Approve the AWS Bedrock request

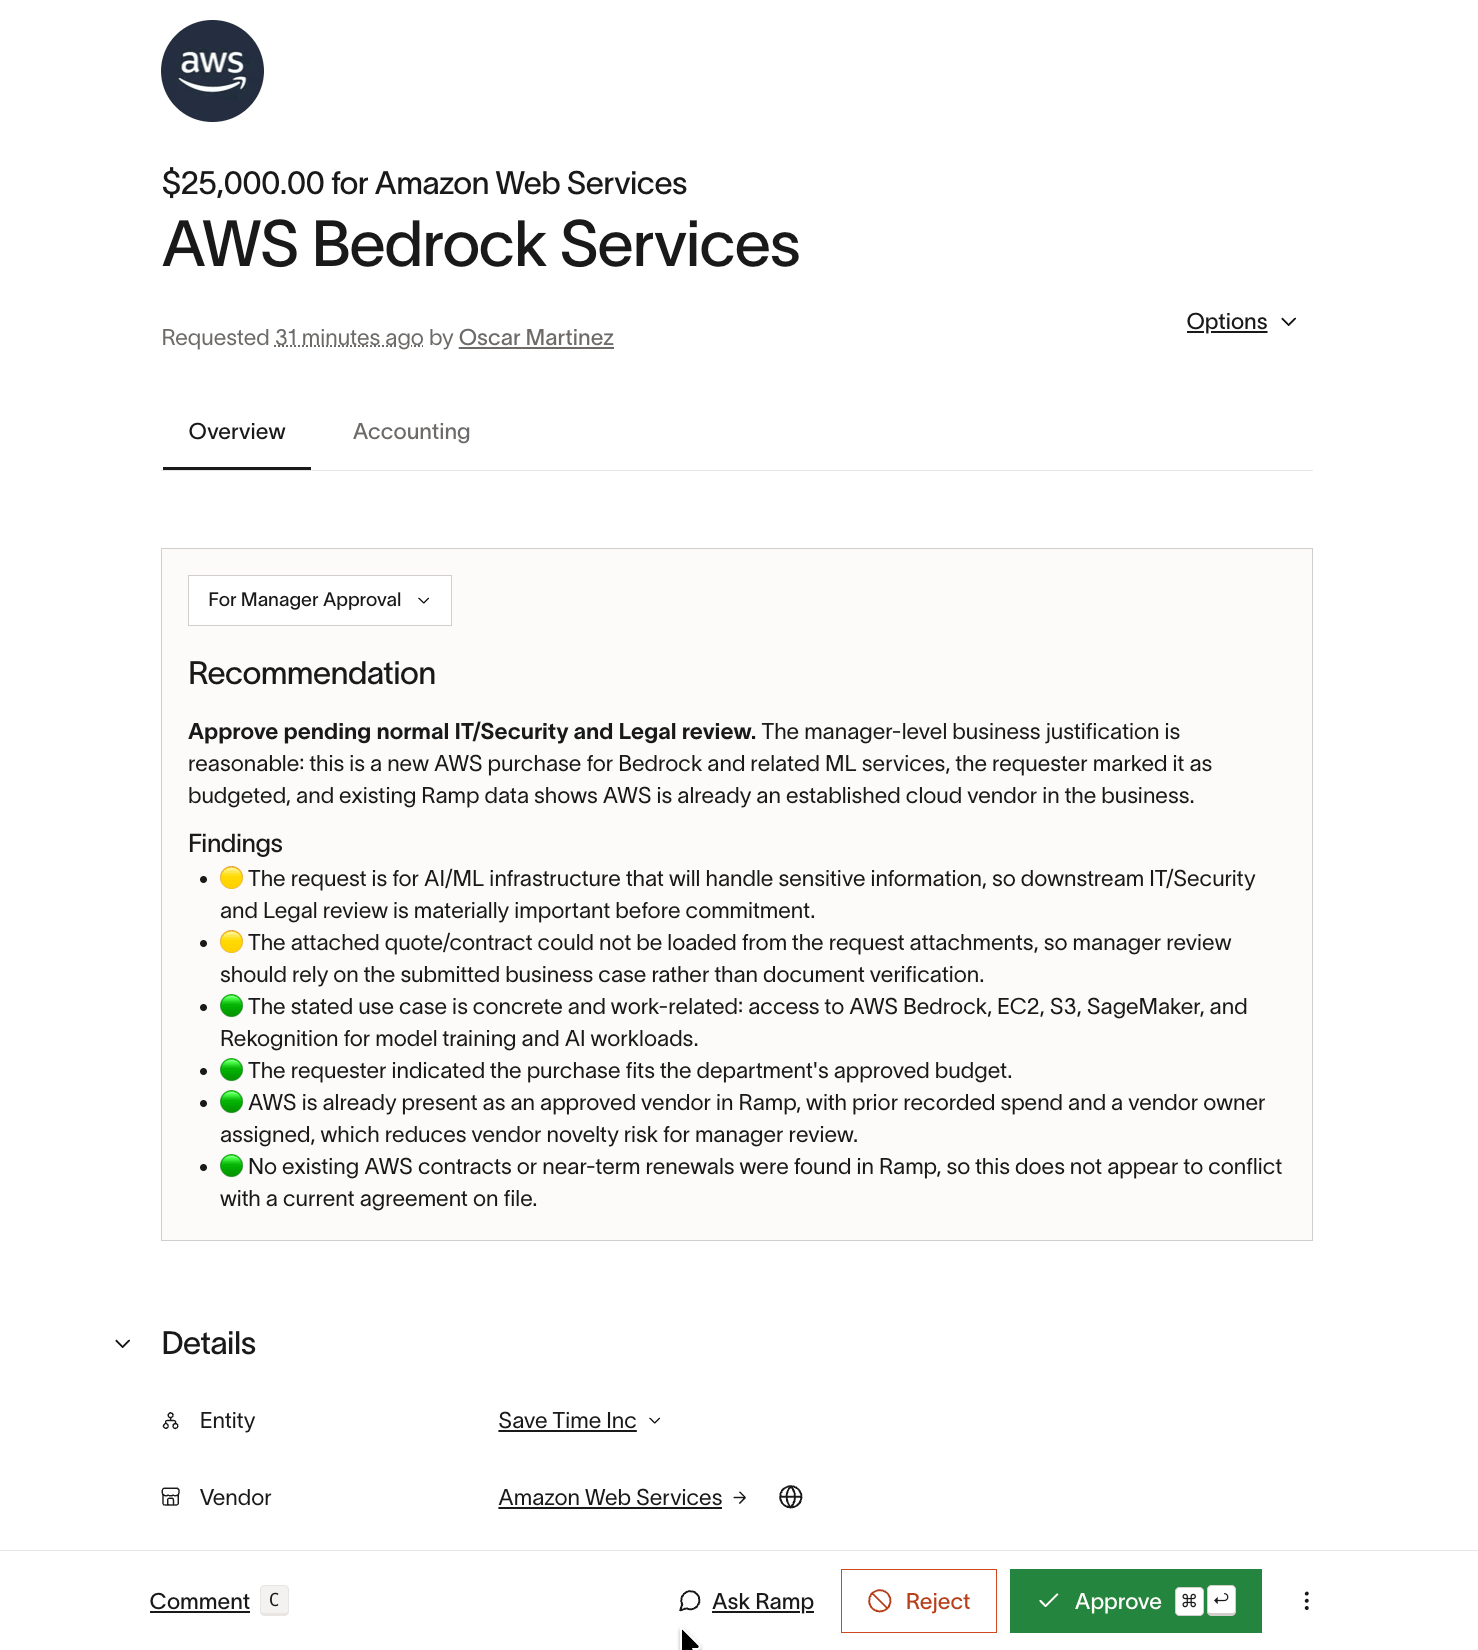click(x=1136, y=1601)
